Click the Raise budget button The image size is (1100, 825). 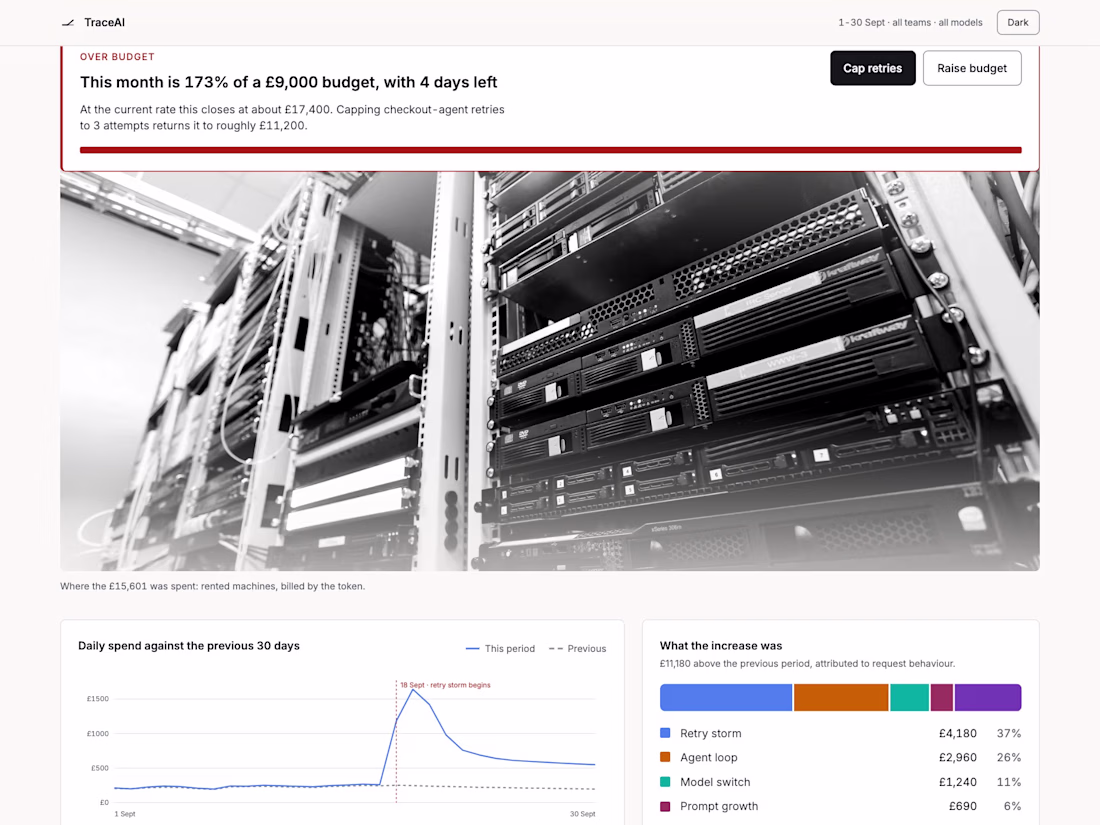(x=972, y=68)
